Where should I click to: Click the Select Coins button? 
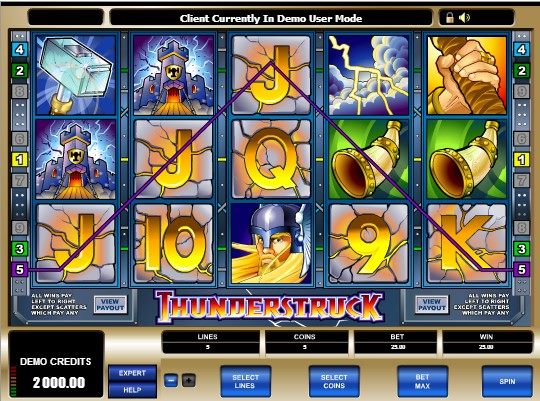(x=334, y=381)
